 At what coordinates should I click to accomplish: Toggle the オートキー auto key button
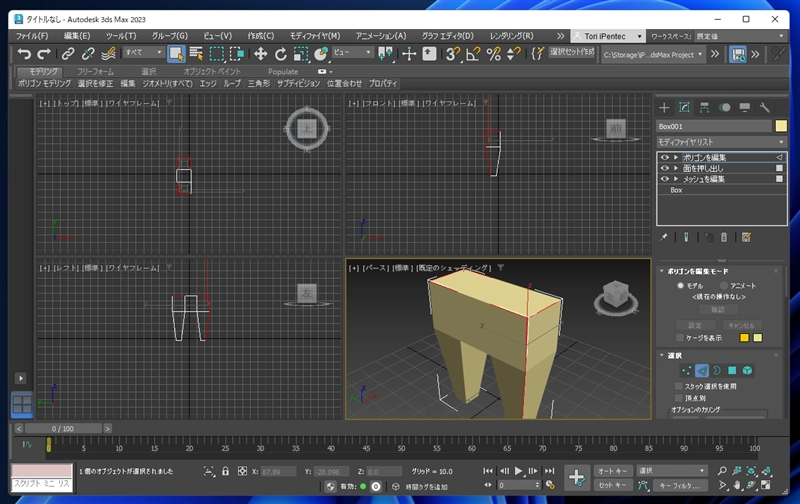click(x=613, y=471)
